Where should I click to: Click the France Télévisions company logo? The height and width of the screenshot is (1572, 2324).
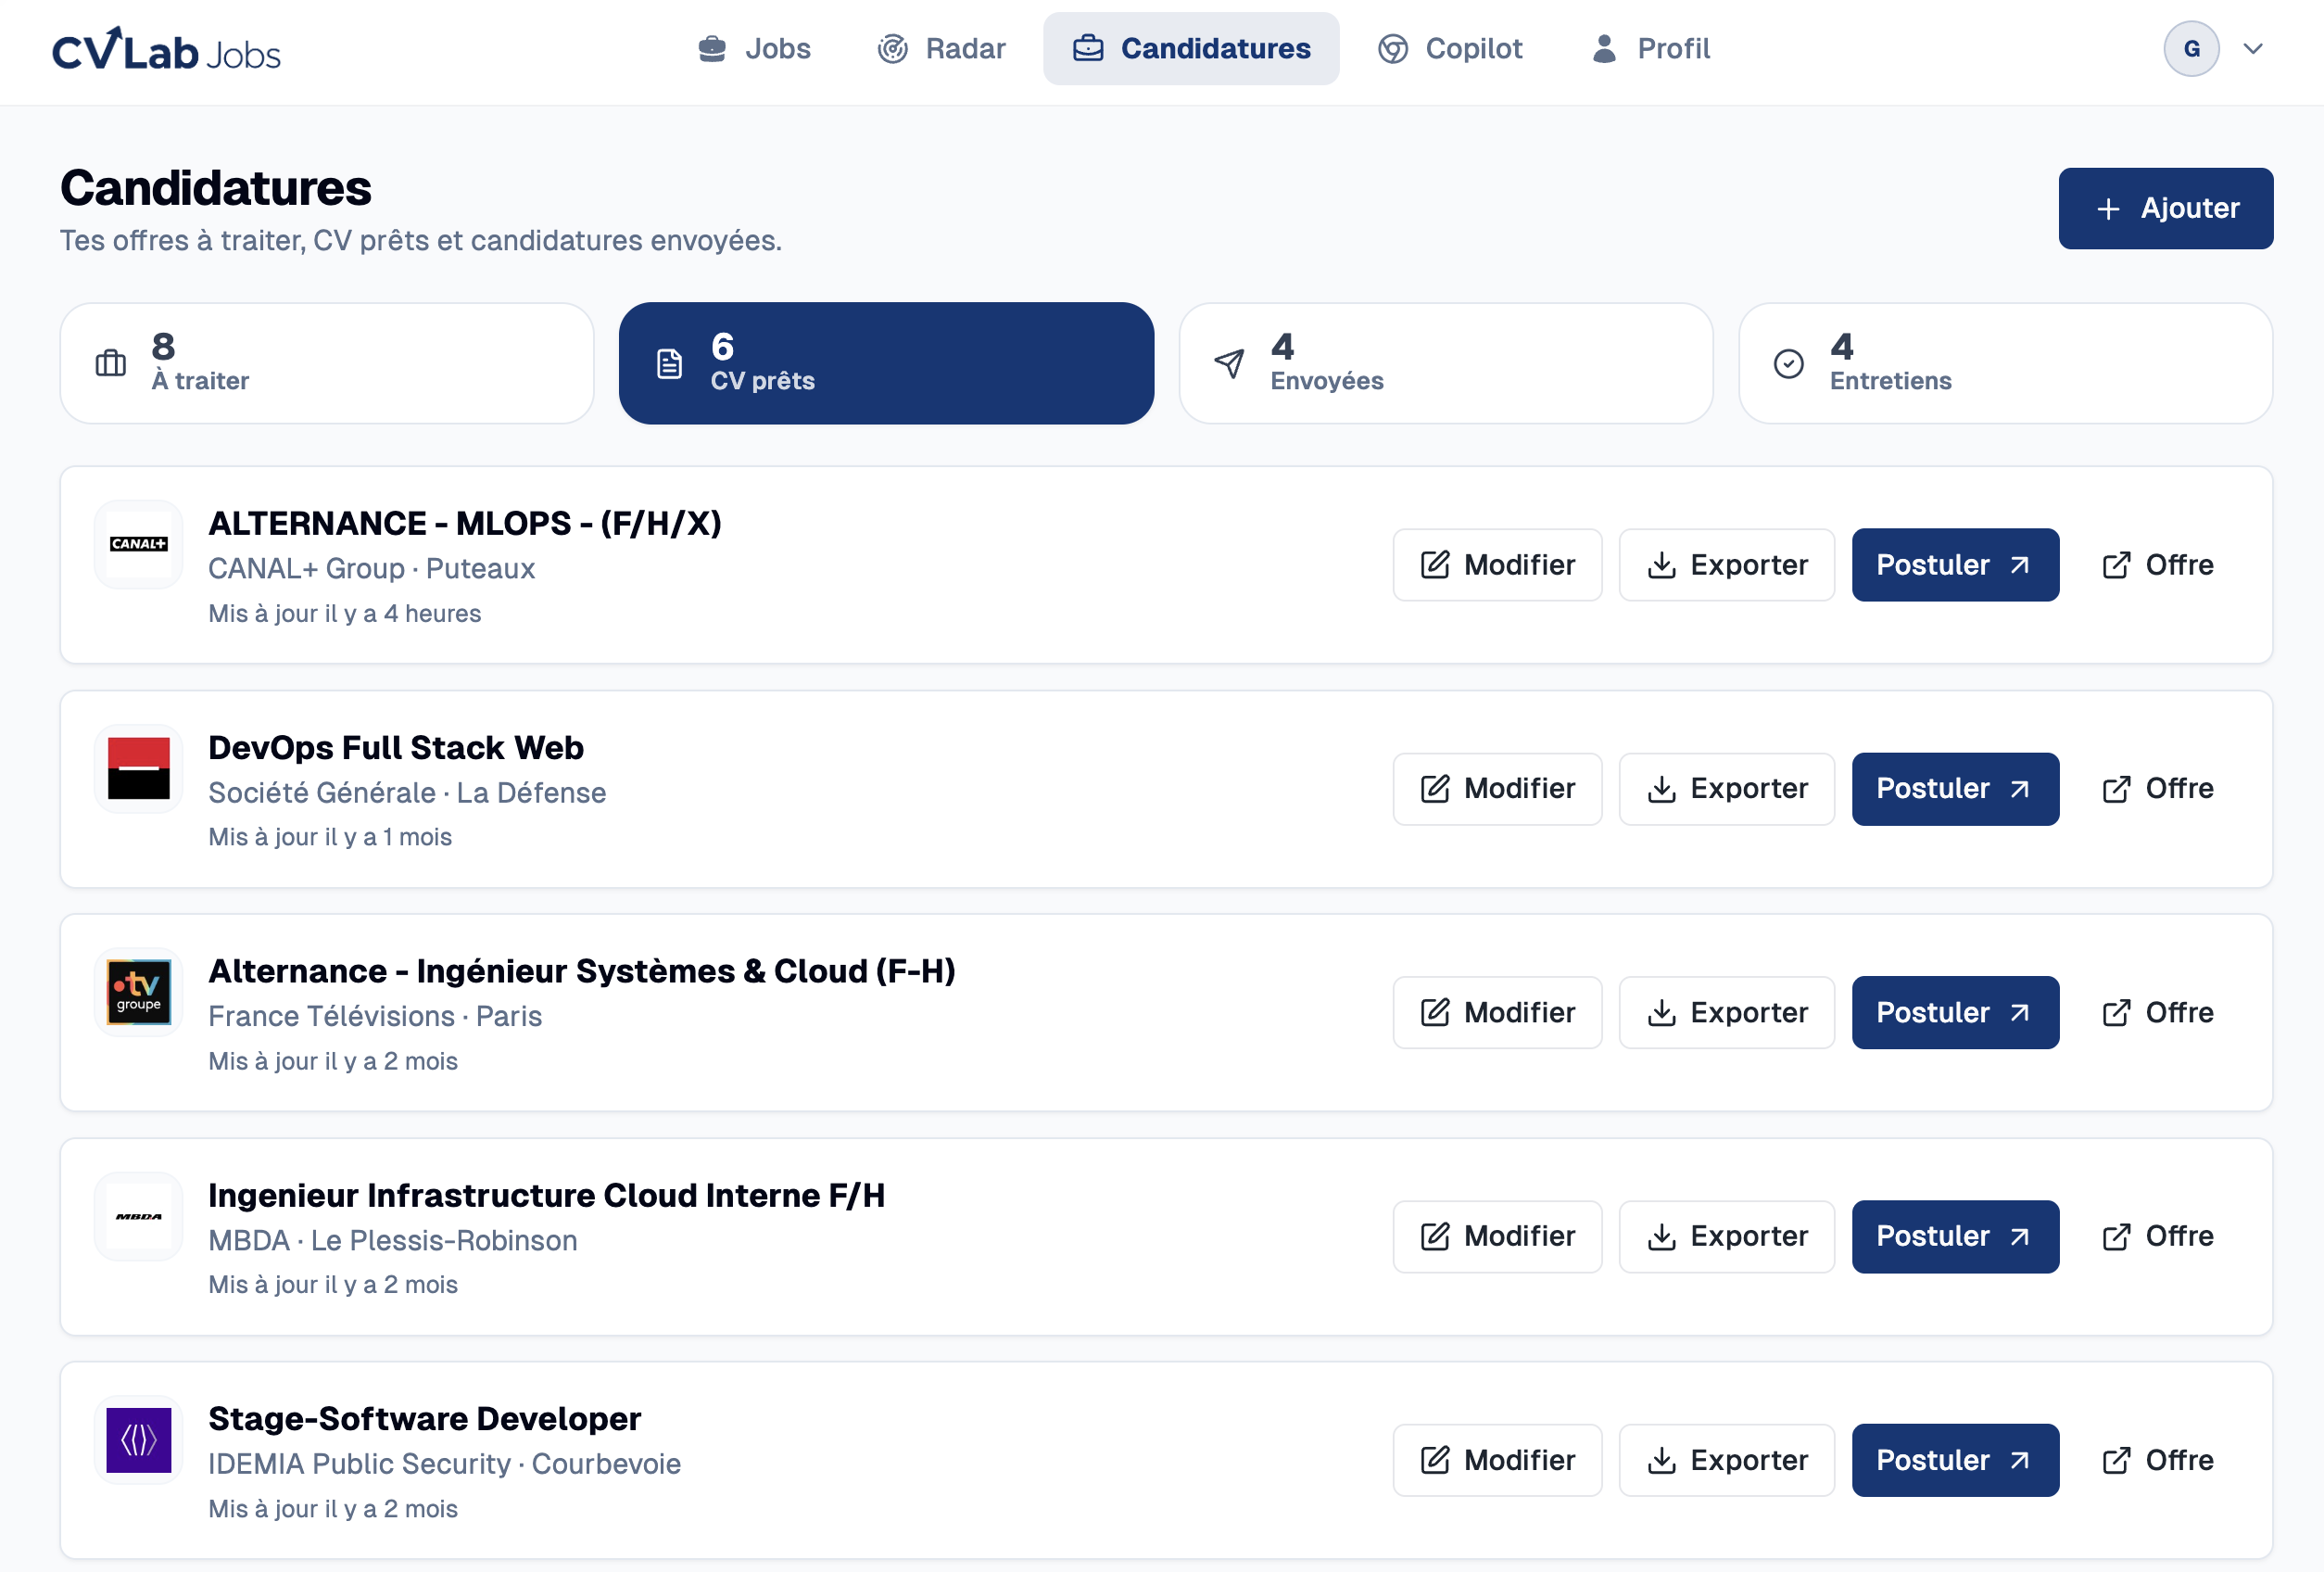139,992
